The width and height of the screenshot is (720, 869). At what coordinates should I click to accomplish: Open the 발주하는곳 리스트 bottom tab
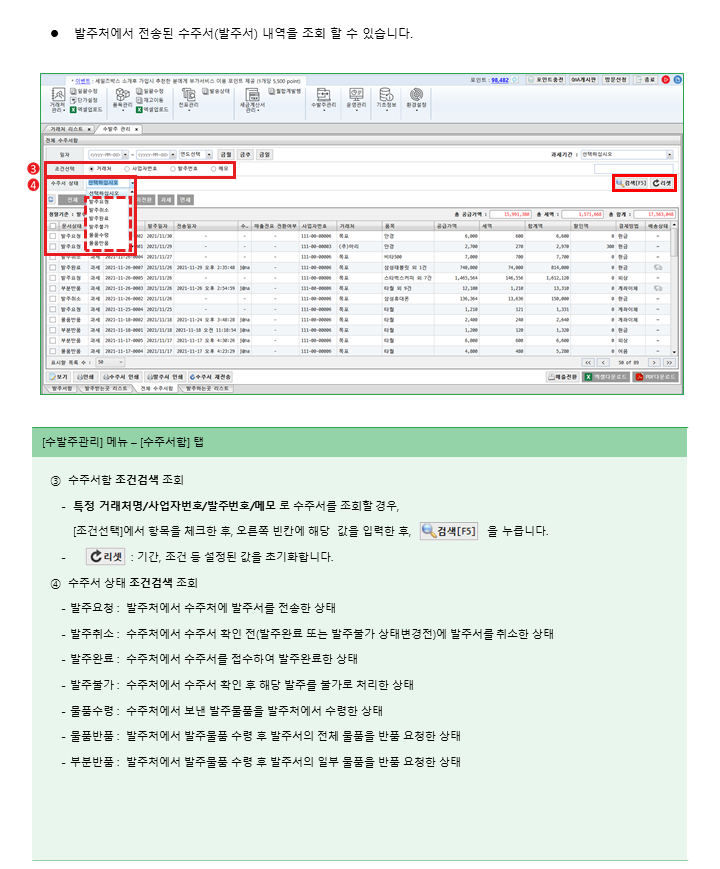(x=207, y=389)
